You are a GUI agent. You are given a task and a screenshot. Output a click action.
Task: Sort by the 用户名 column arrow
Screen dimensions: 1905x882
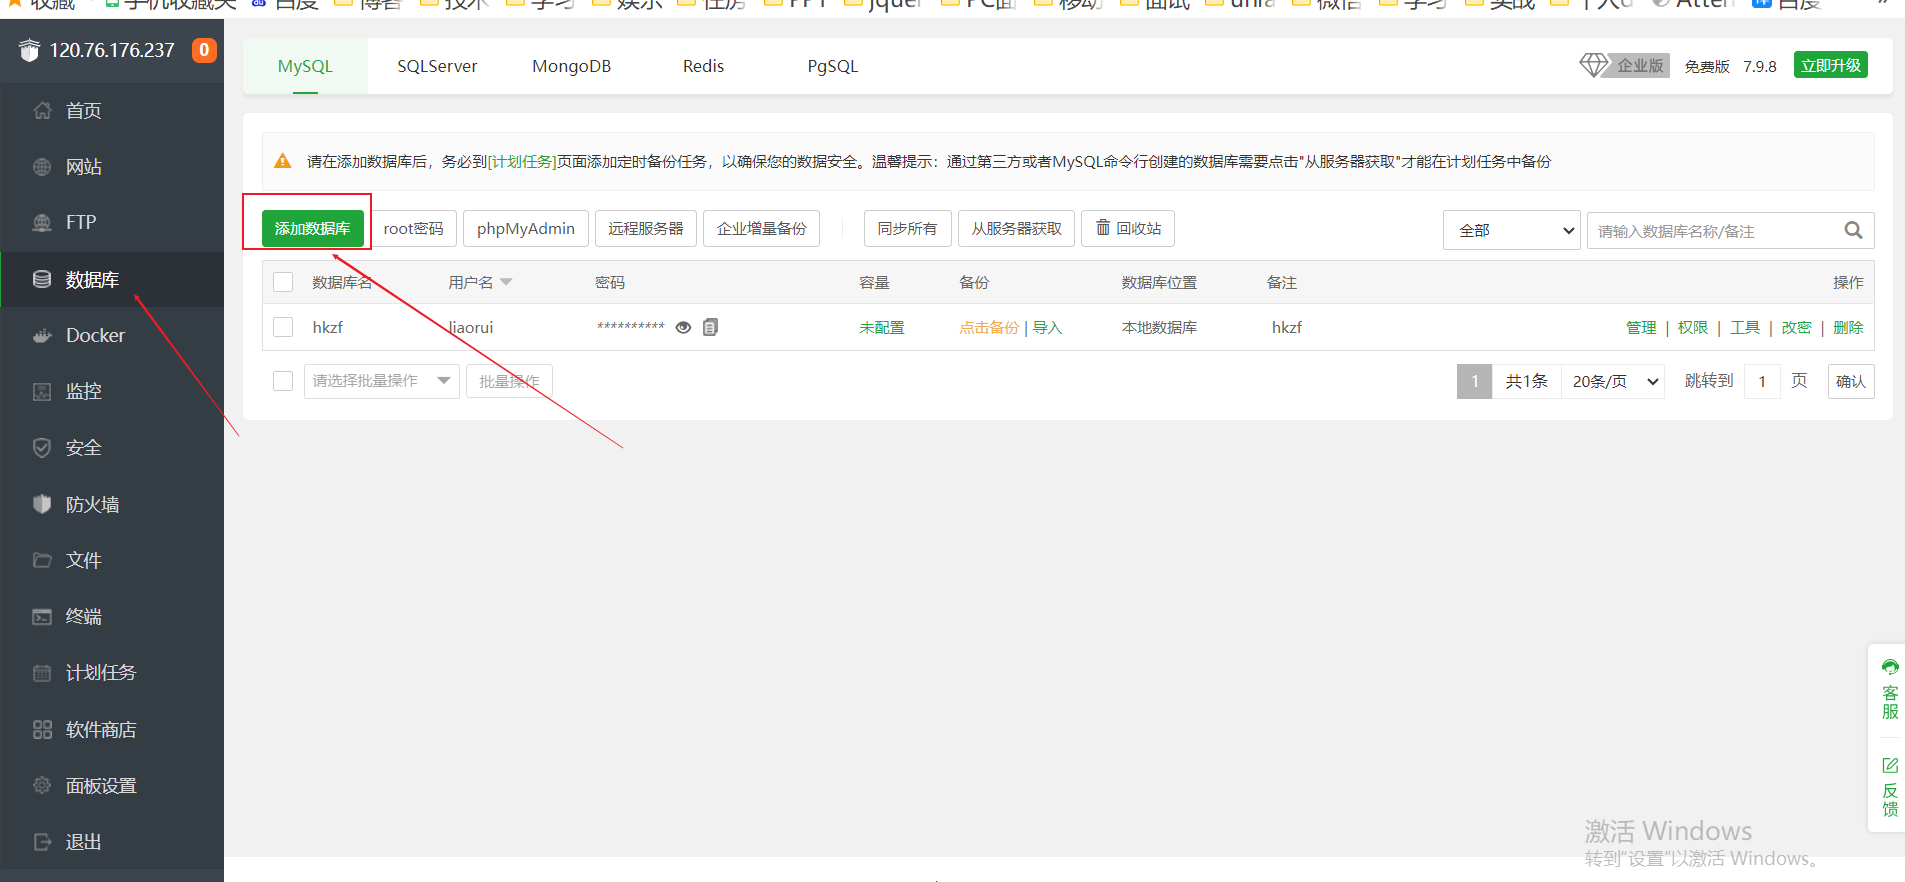point(506,282)
